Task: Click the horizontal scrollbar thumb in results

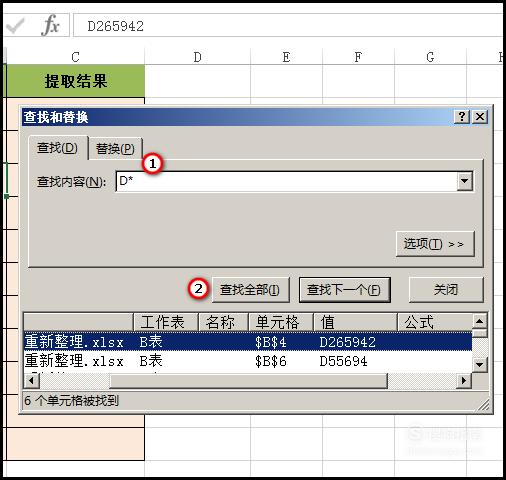Action: click(248, 380)
